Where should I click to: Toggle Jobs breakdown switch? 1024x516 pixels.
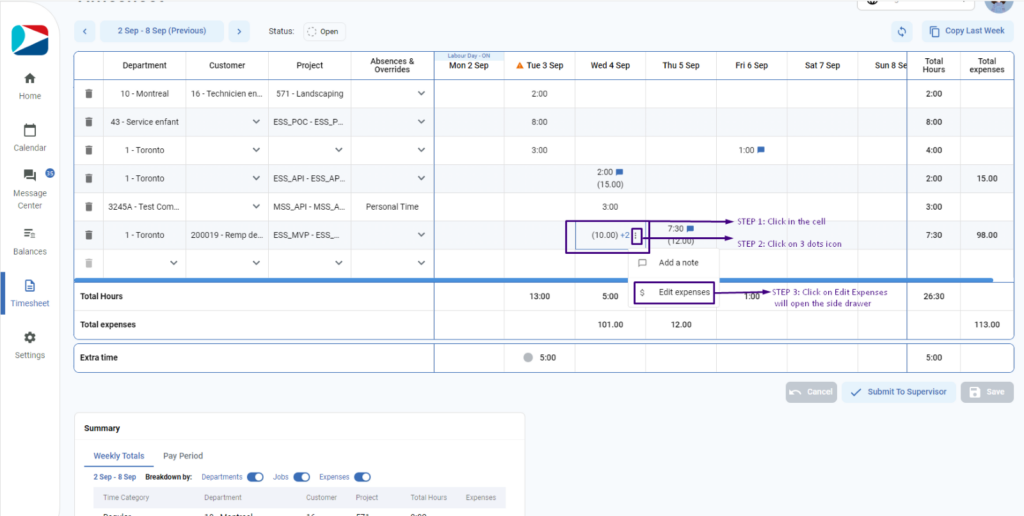pos(302,477)
